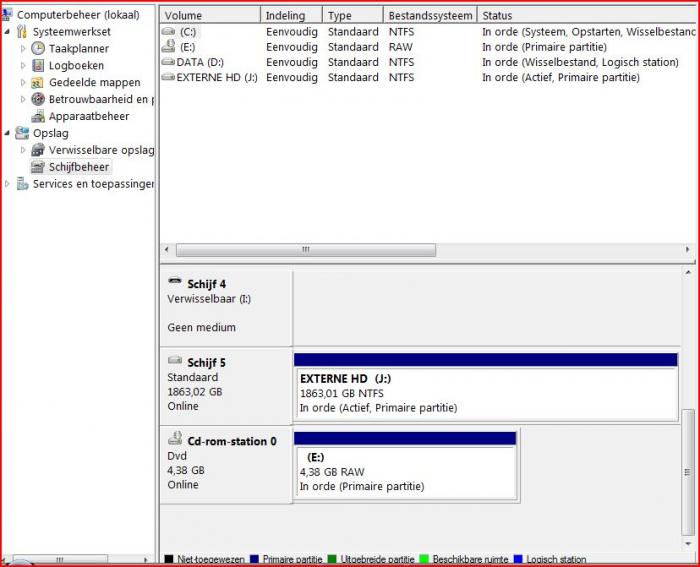Screen dimensions: 700x567
Task: Click '1863,02 GB' under Schijf 5
Action: coord(195,392)
